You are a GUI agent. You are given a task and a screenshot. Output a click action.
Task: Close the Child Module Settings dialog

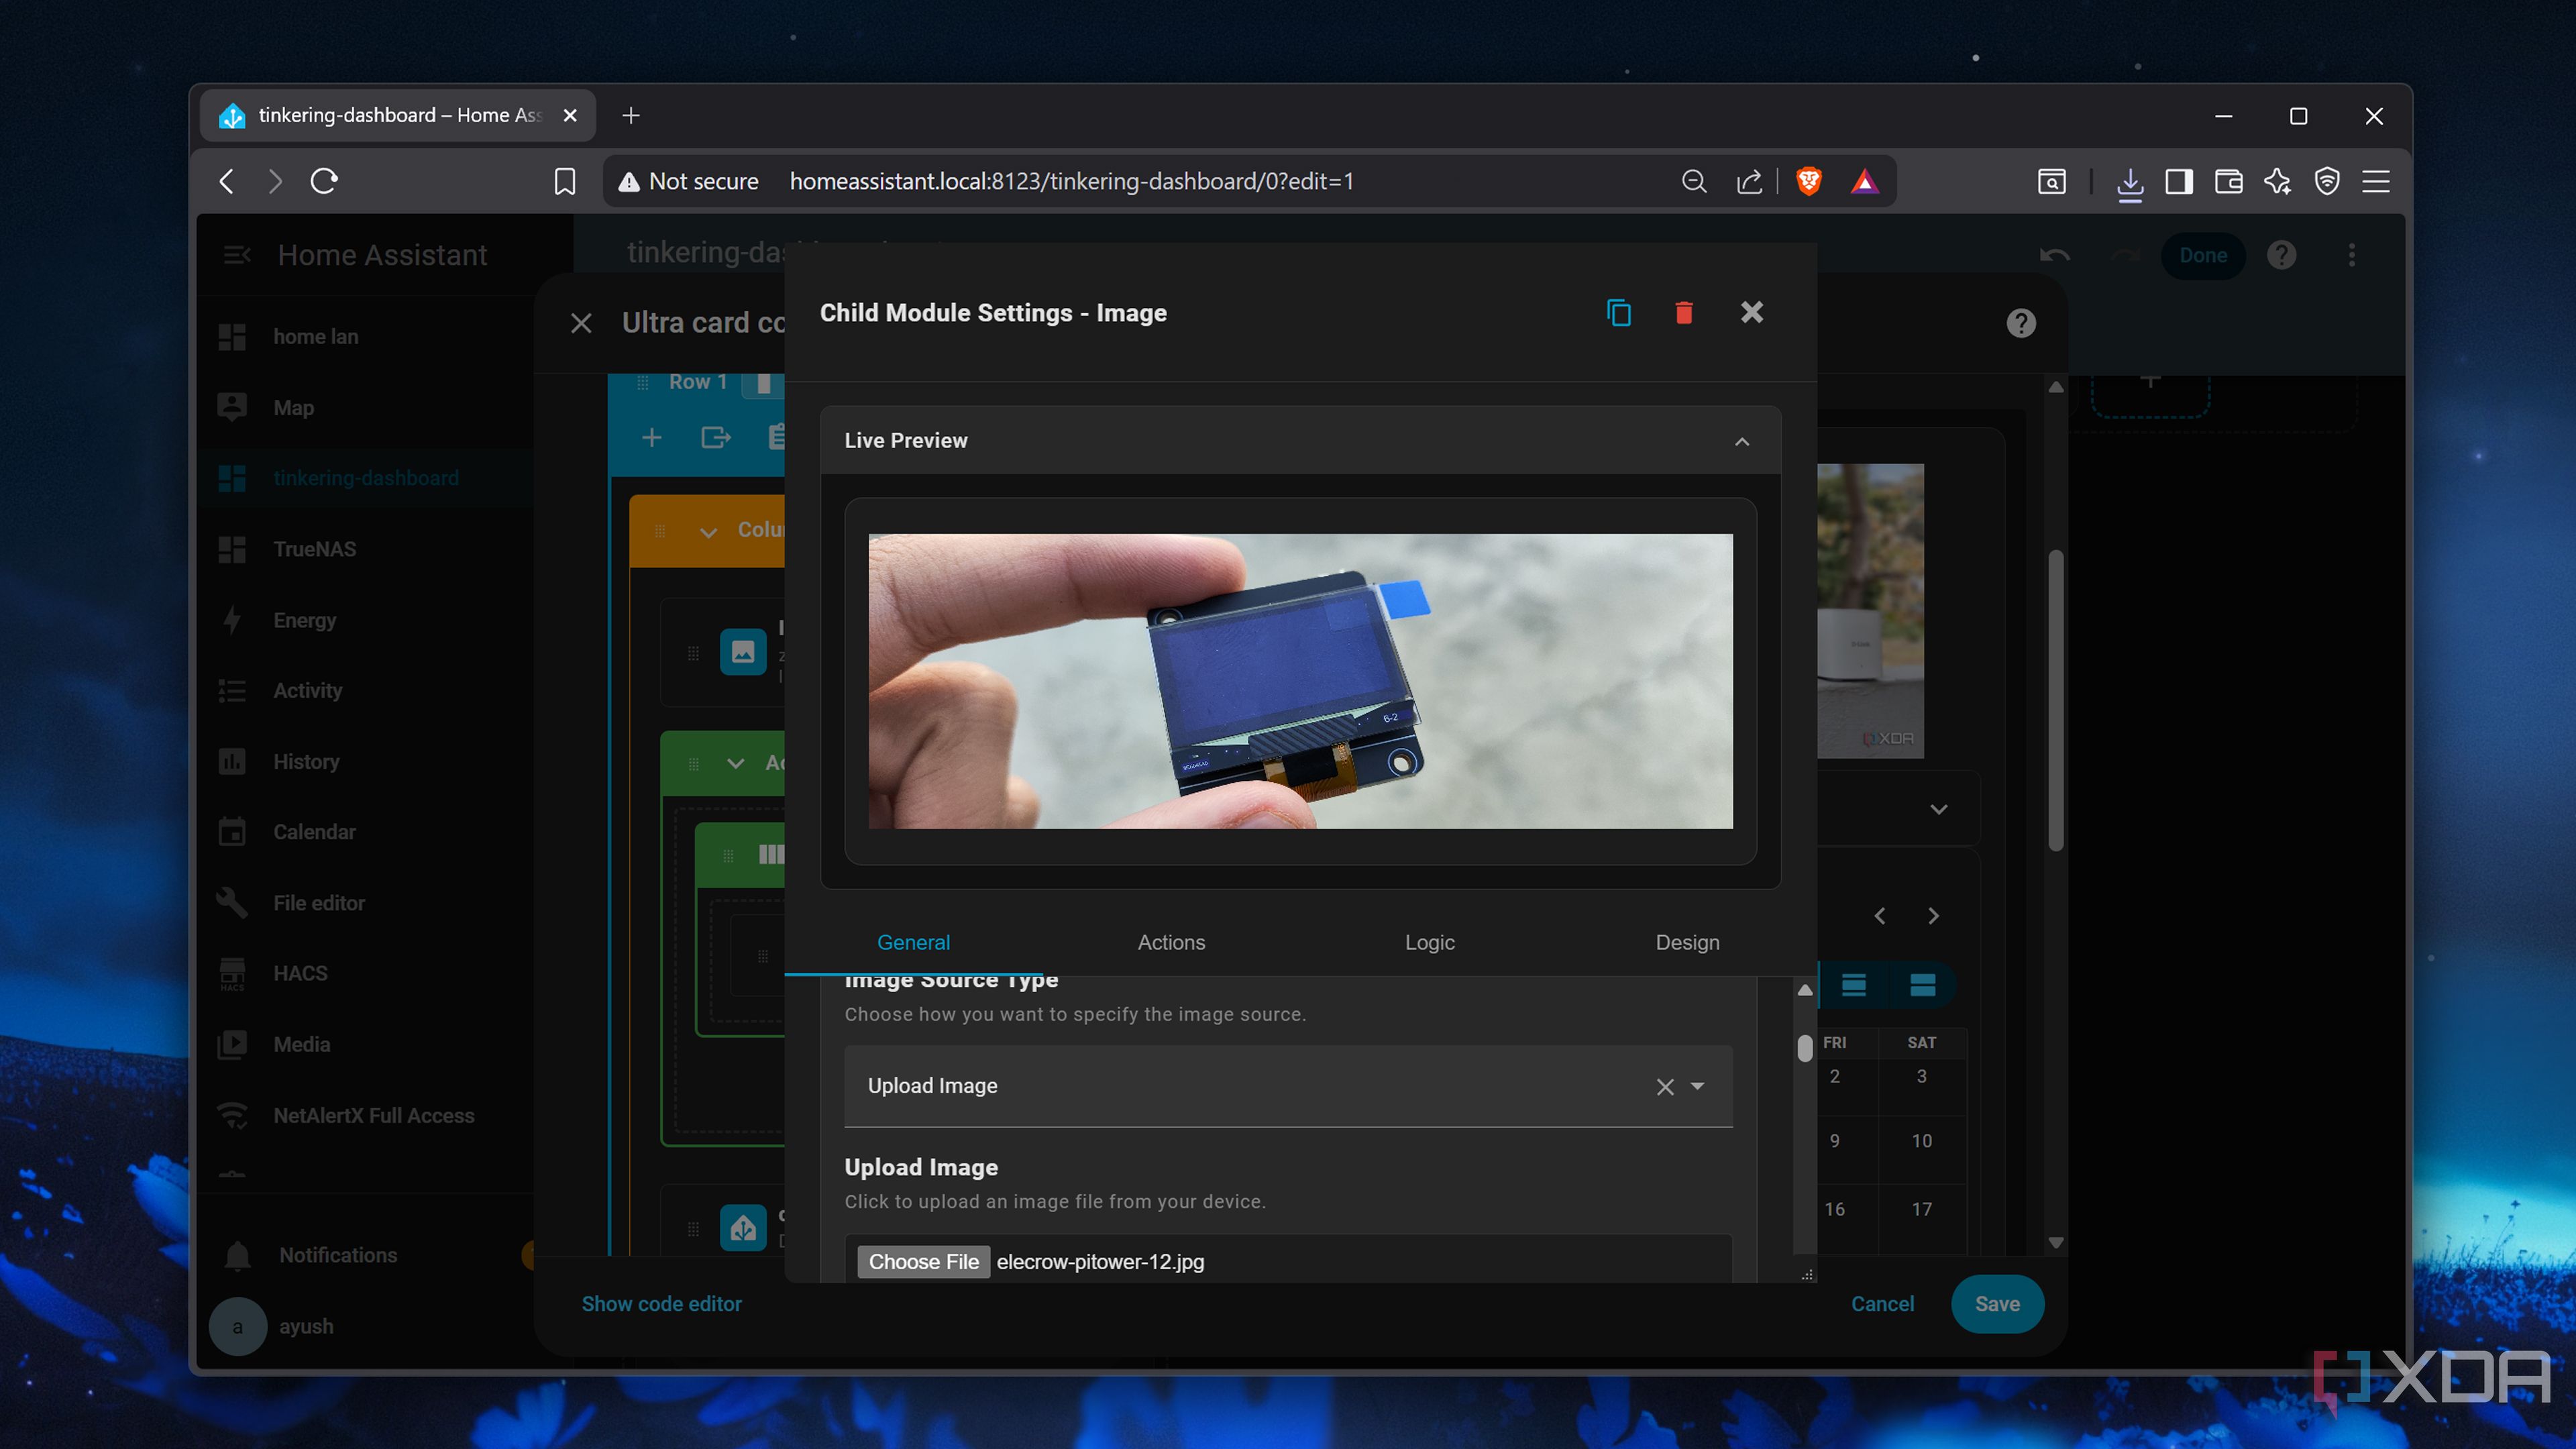click(1752, 312)
